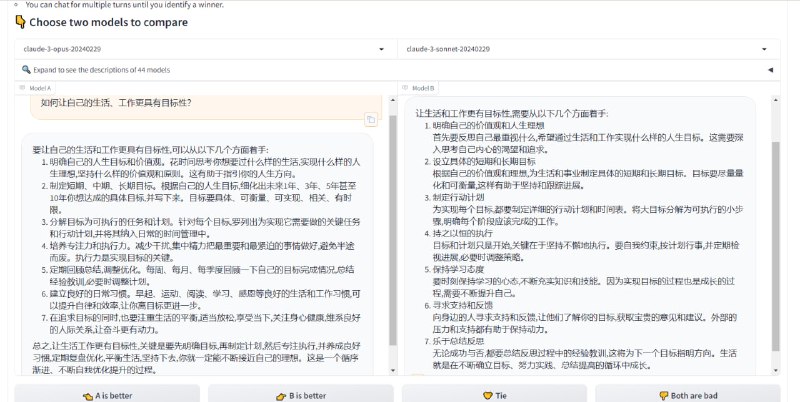
Task: Vote B is better
Action: tap(299, 394)
